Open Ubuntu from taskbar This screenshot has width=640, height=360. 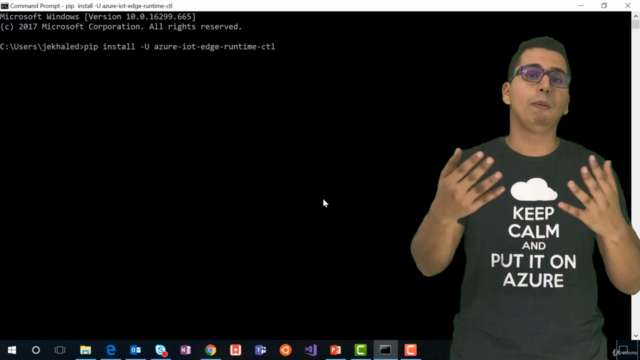(286, 350)
